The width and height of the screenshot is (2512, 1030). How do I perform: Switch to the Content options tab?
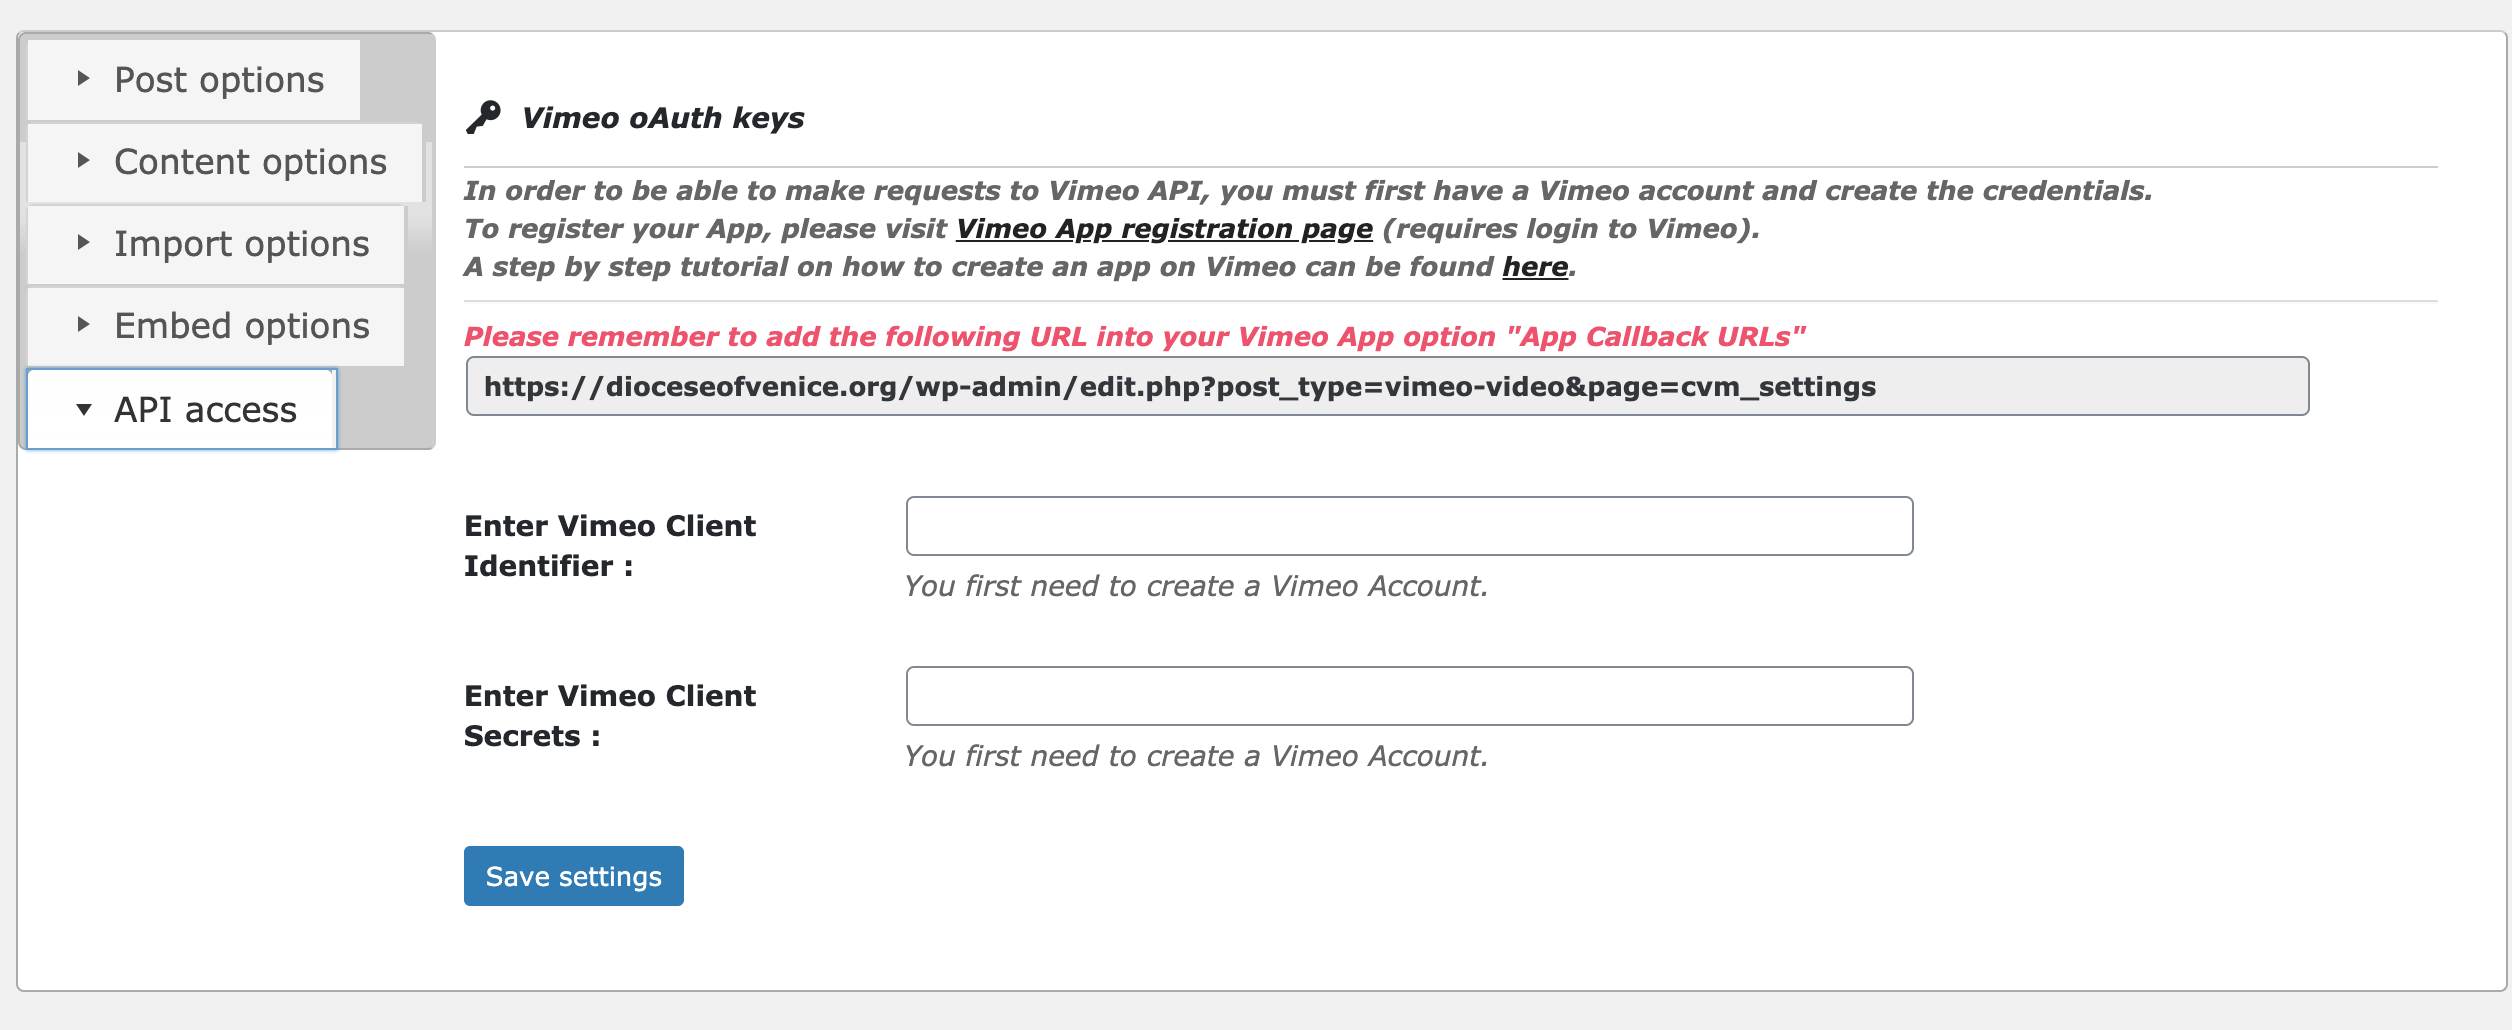coord(250,162)
